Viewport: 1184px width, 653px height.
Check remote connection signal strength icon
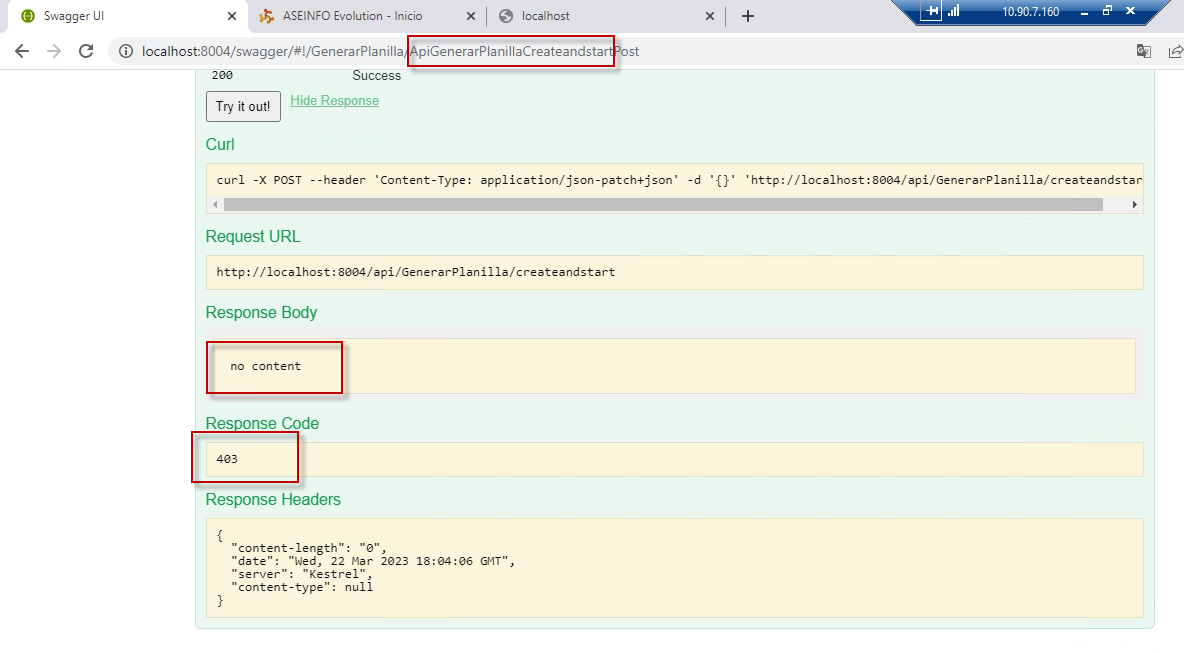pyautogui.click(x=954, y=11)
